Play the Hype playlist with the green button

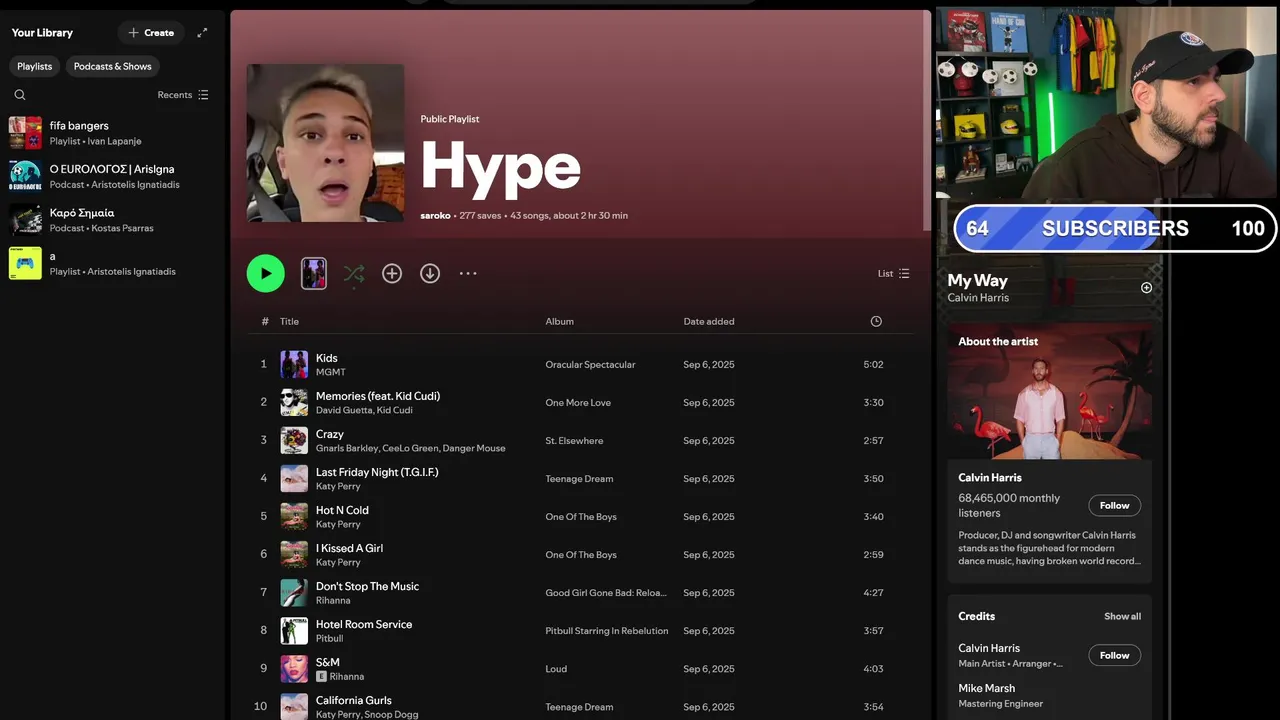pyautogui.click(x=266, y=273)
